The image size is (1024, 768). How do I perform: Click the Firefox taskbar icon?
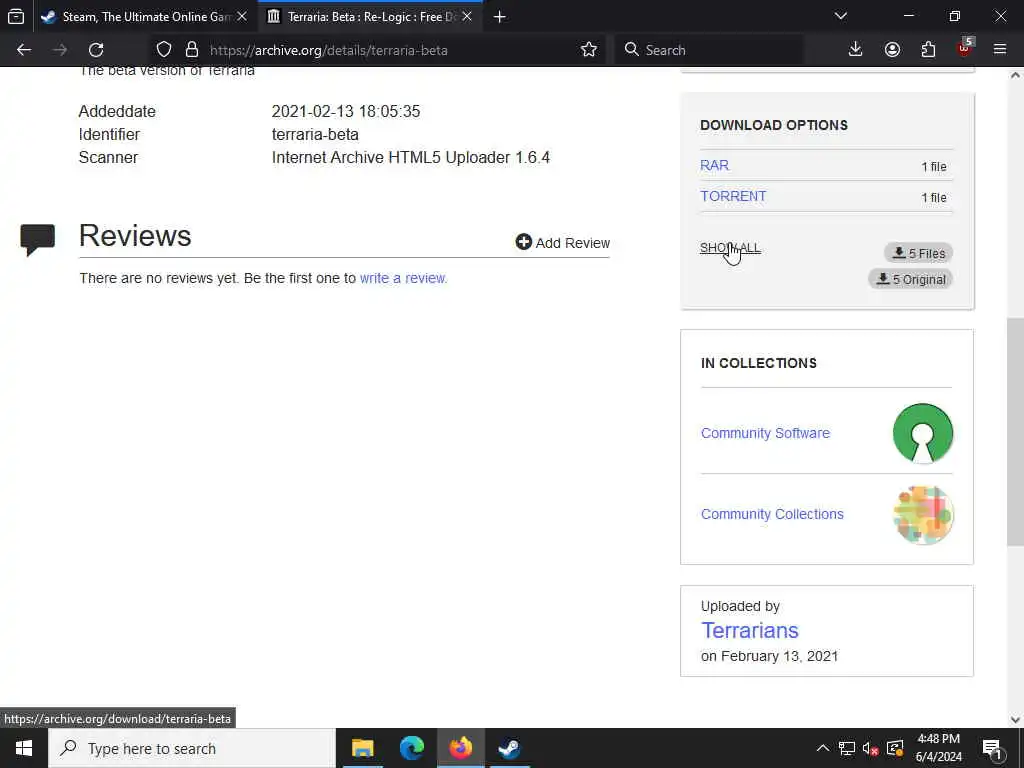460,748
